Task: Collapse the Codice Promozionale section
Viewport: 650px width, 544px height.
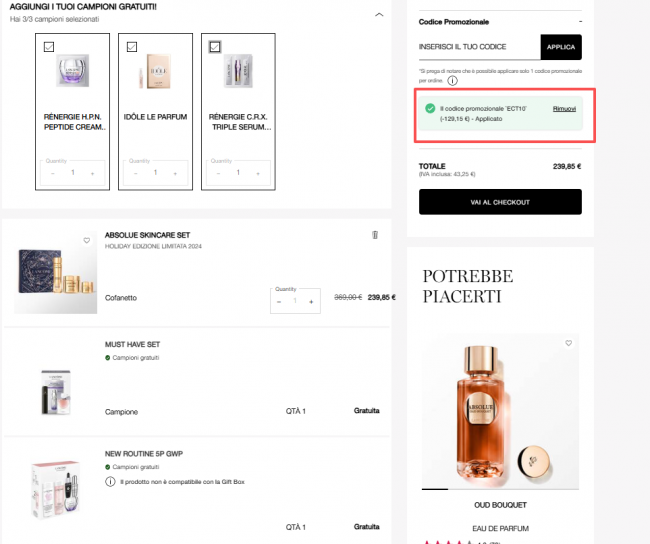Action: pos(580,21)
